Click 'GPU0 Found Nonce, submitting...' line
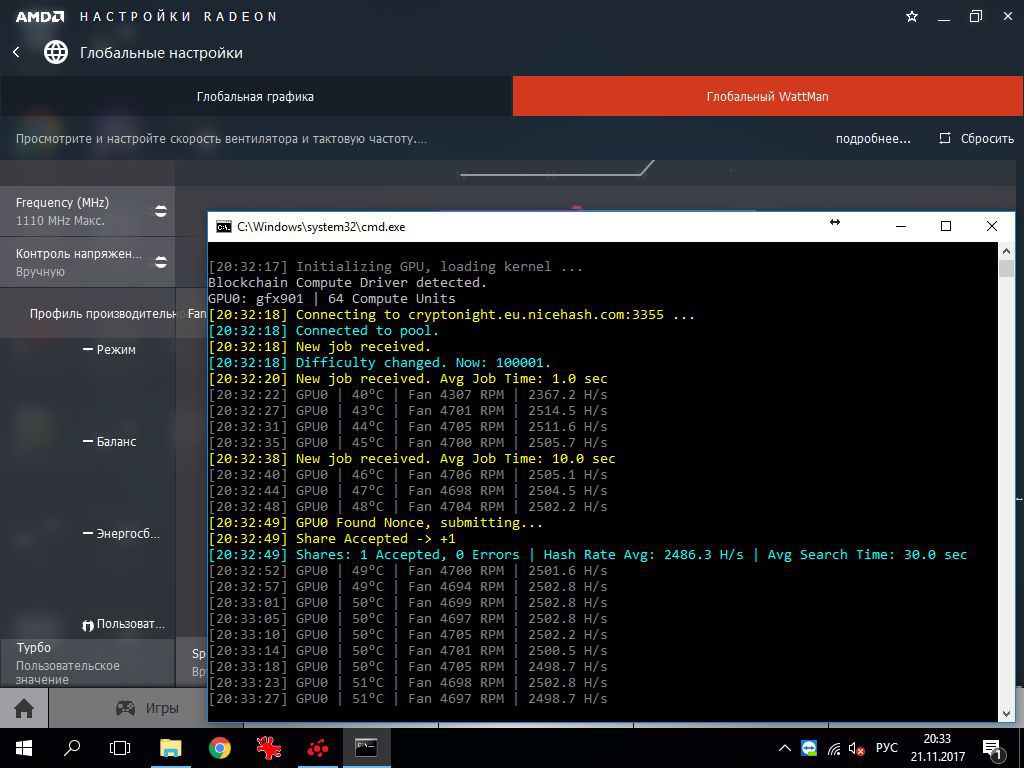1024x768 pixels. [x=376, y=522]
